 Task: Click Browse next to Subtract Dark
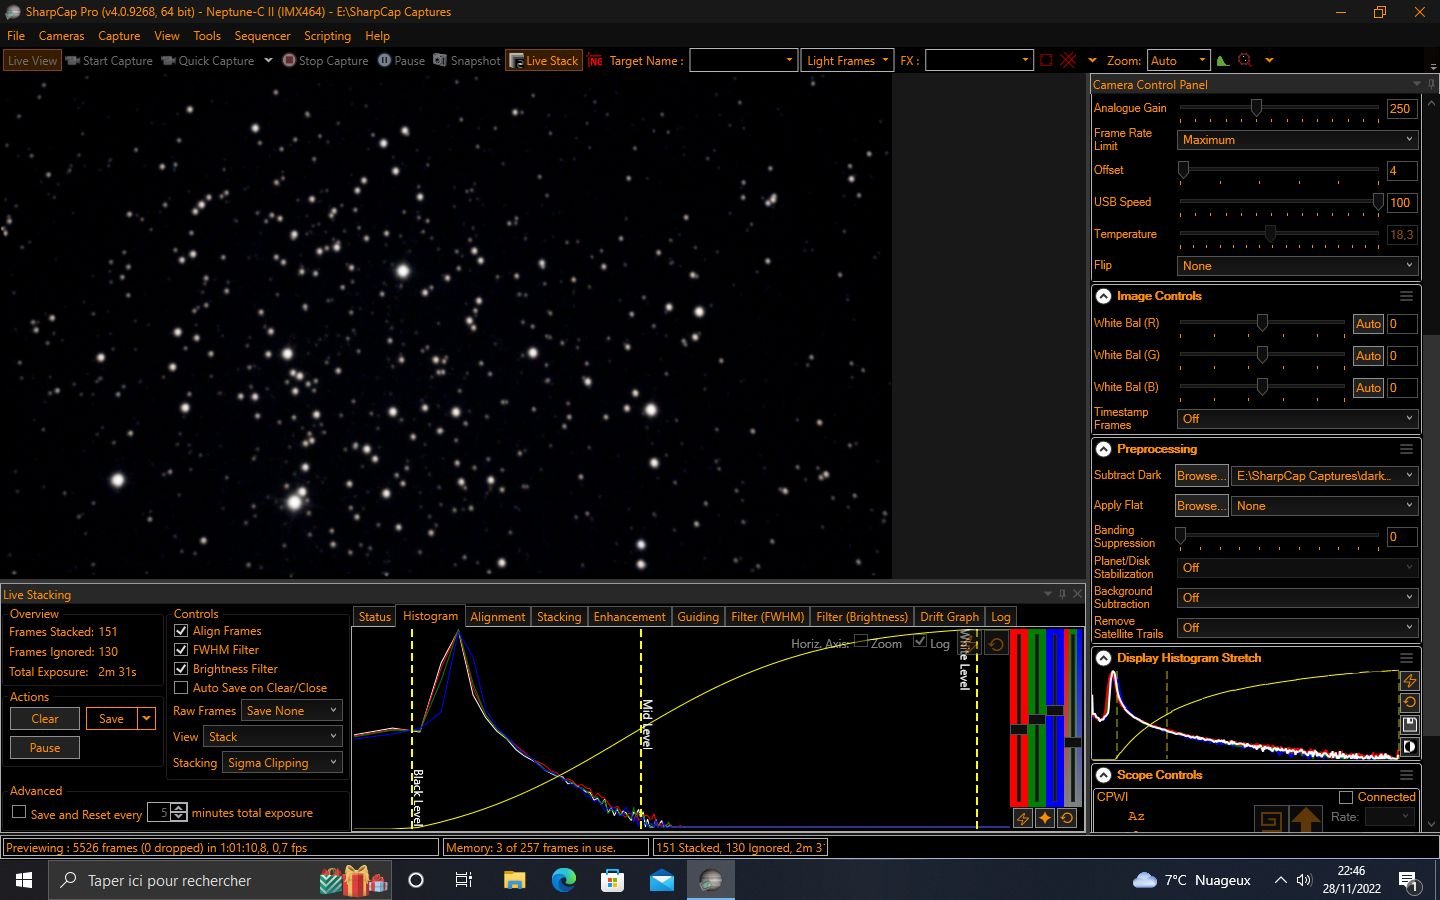click(1201, 476)
